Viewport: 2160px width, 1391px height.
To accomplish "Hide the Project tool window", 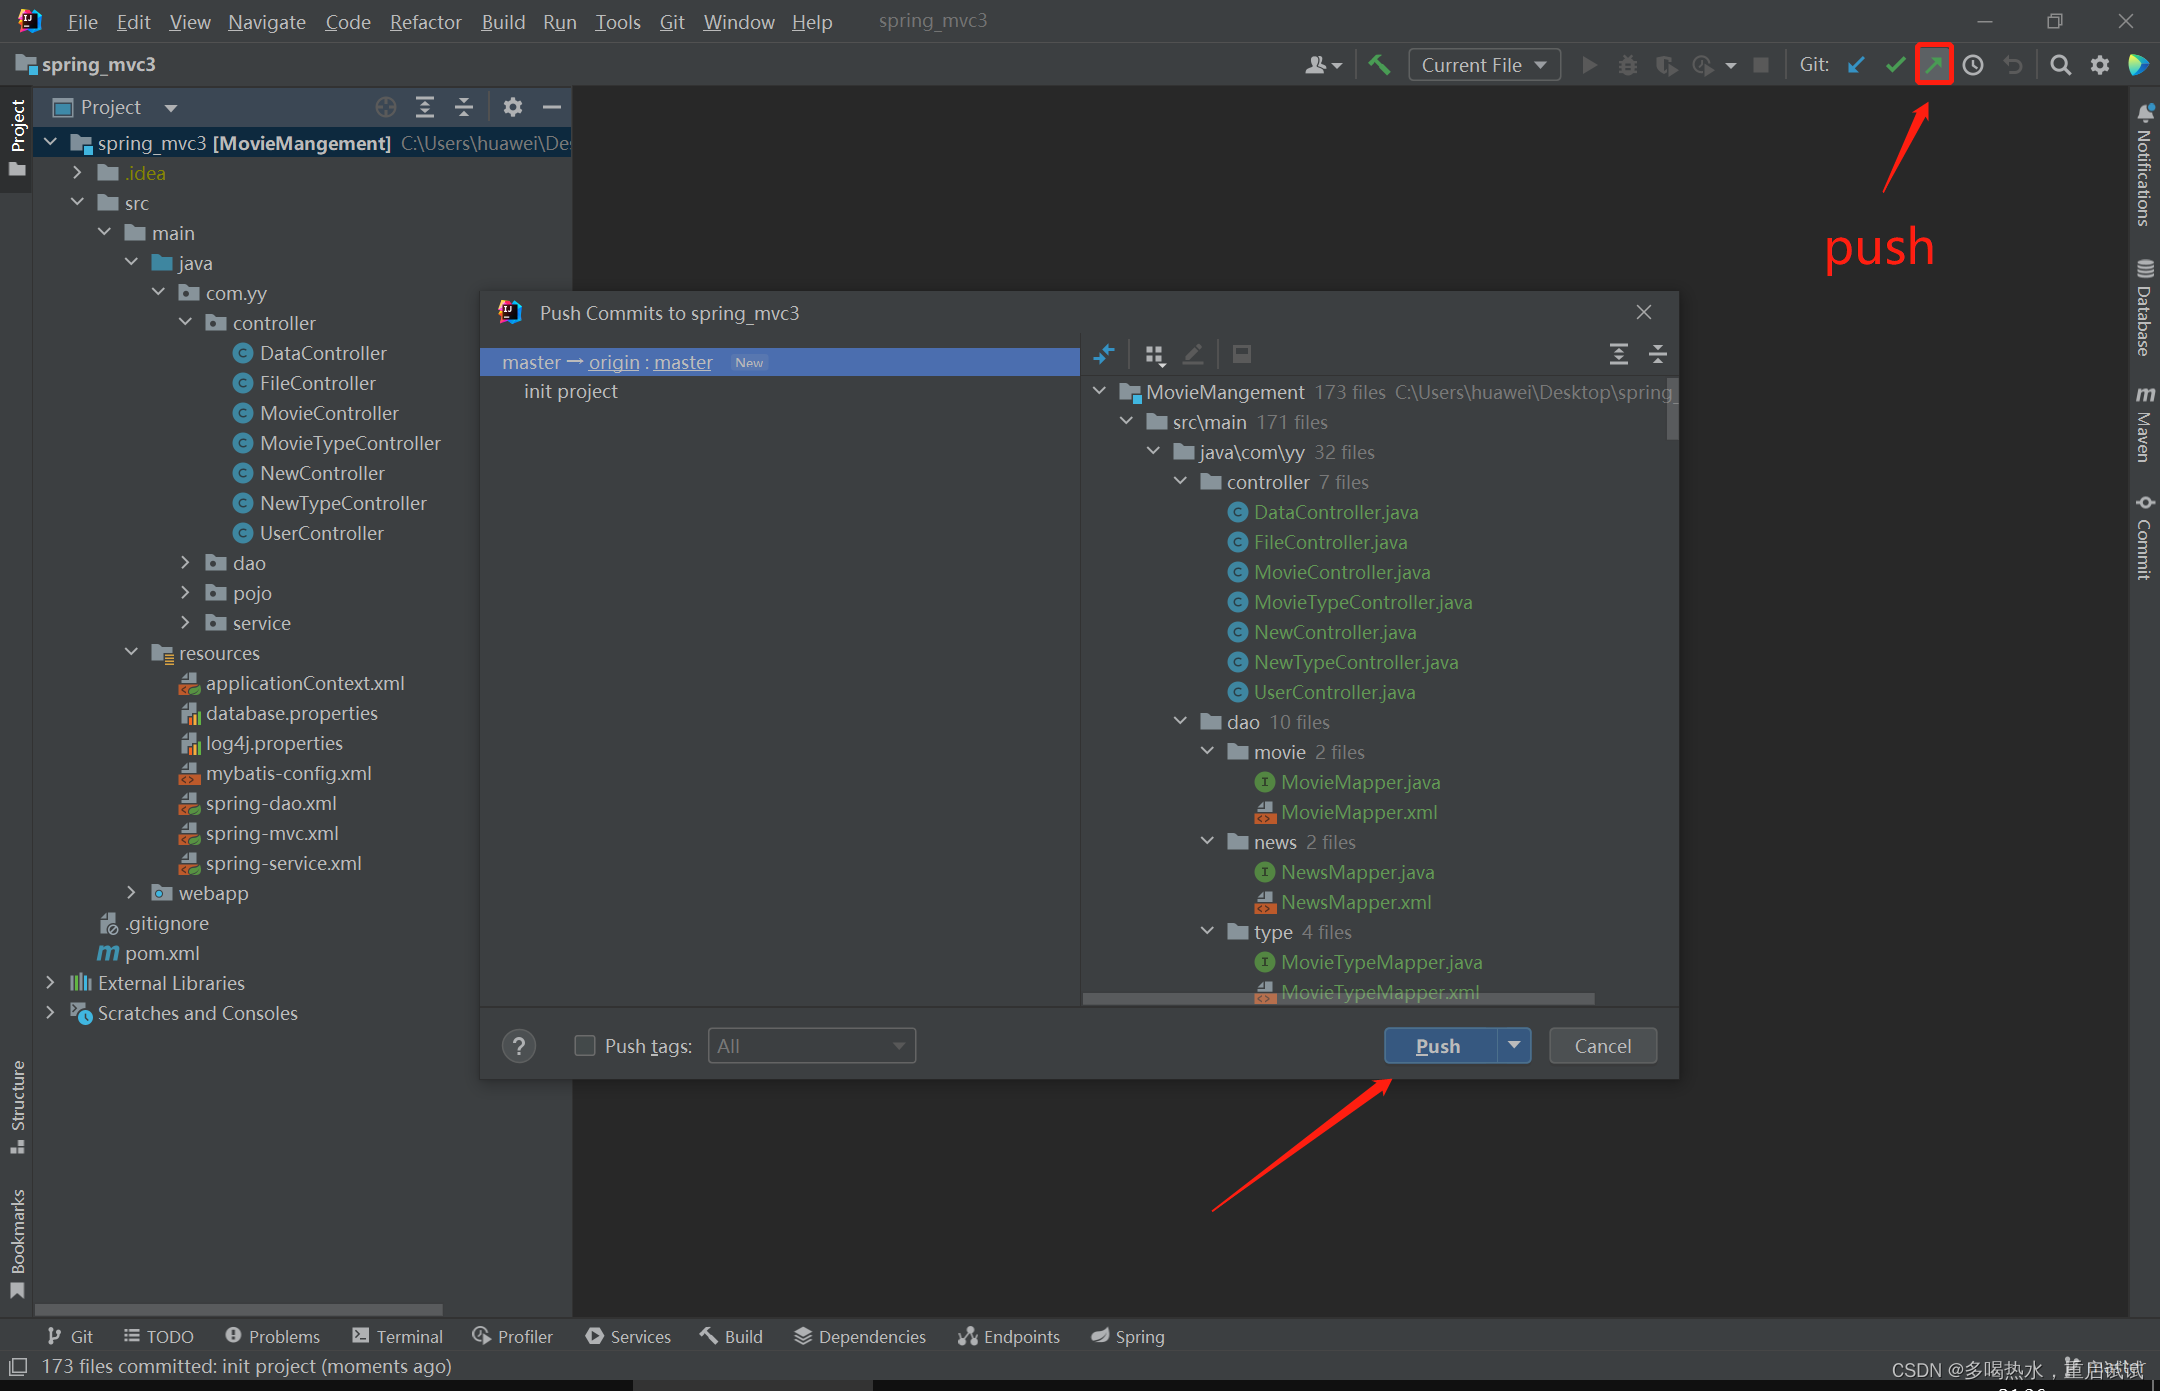I will pyautogui.click(x=552, y=107).
